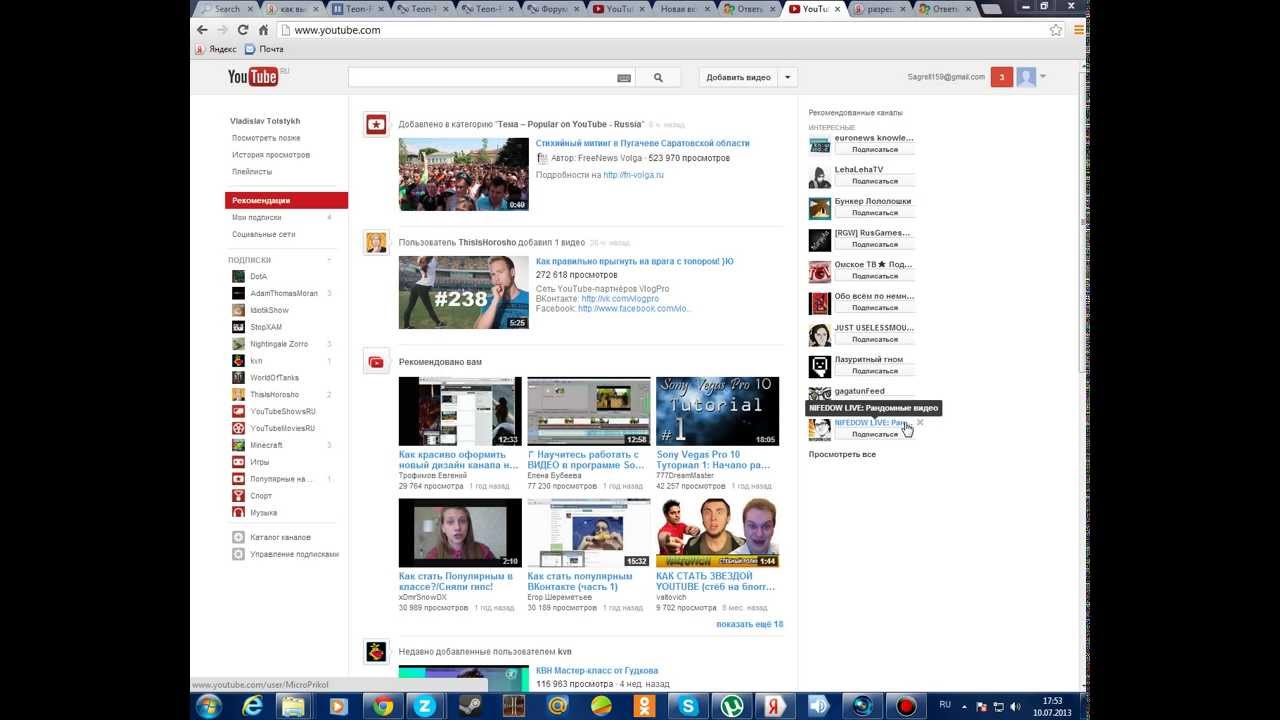1280x720 pixels.
Task: Collapse the ПОДПИСКИ section arrow
Action: pyautogui.click(x=329, y=260)
